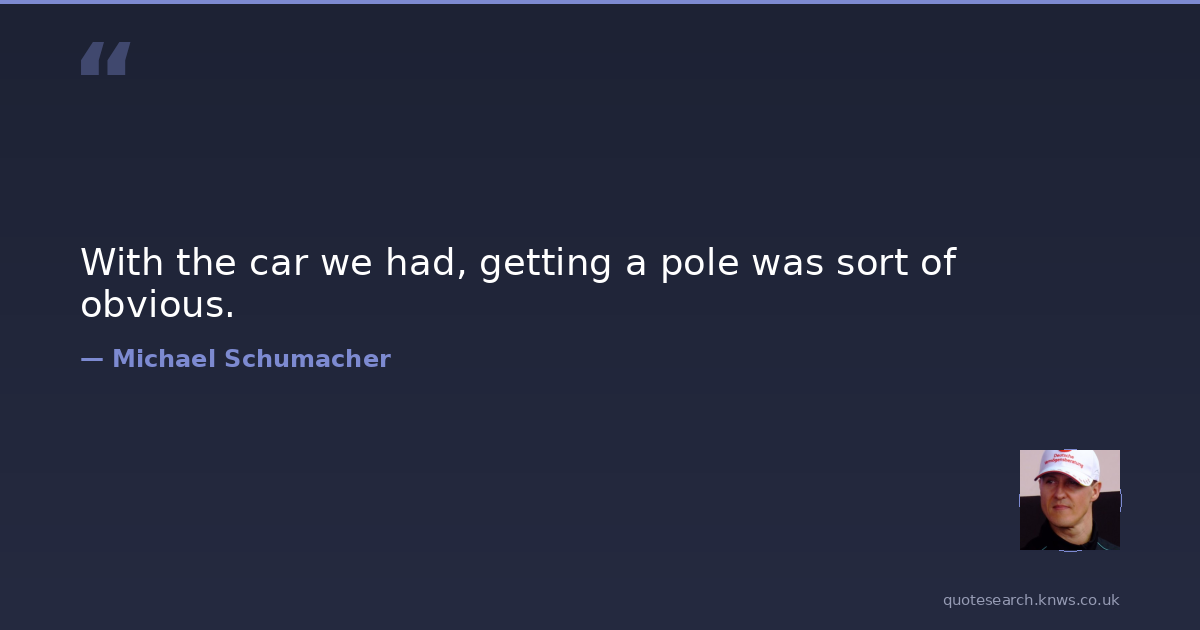
Task: Click the white cap in the portrait
Action: (1068, 465)
